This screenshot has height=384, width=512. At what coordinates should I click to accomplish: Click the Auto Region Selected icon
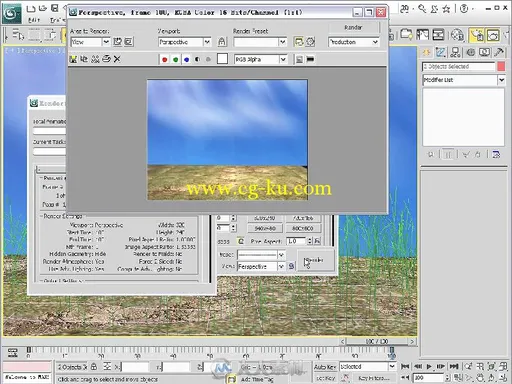tap(129, 42)
